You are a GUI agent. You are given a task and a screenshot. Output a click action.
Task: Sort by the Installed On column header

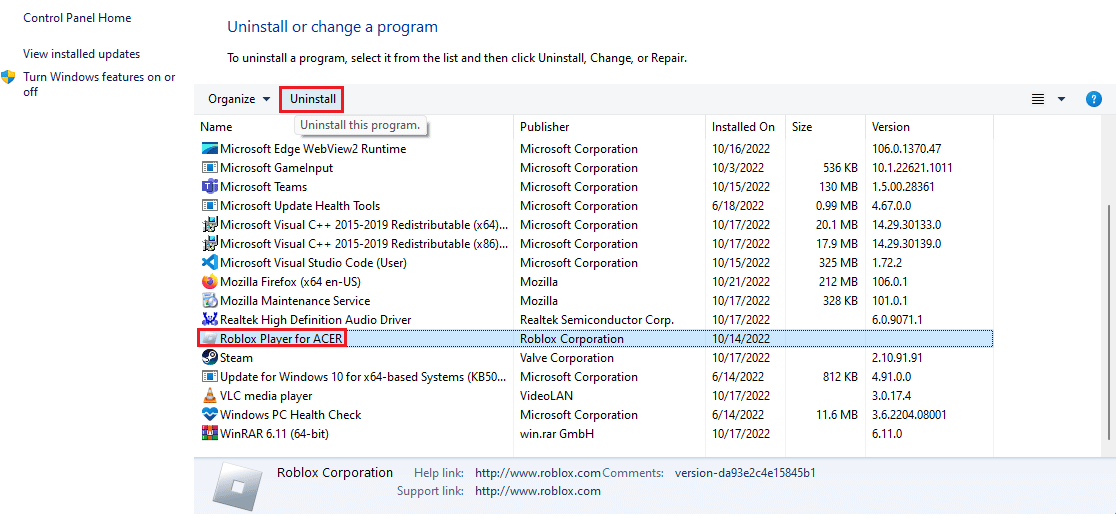pos(746,127)
